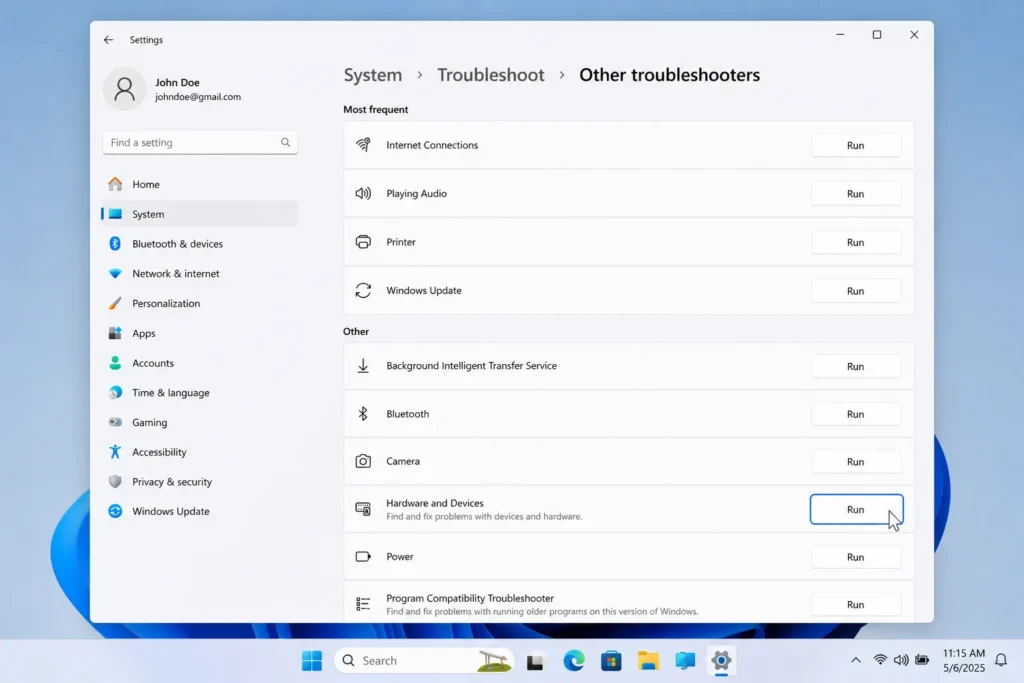Image resolution: width=1024 pixels, height=683 pixels.
Task: Click the Settings gear in taskbar
Action: coord(722,661)
